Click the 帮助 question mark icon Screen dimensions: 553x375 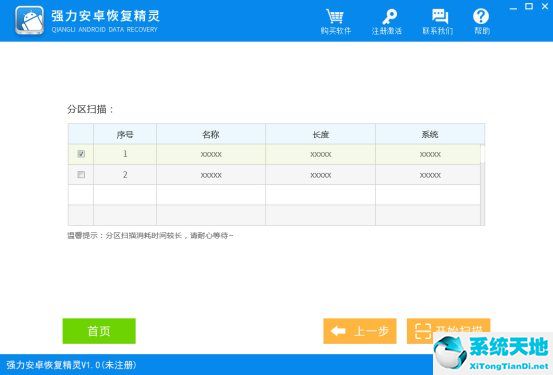tap(481, 22)
